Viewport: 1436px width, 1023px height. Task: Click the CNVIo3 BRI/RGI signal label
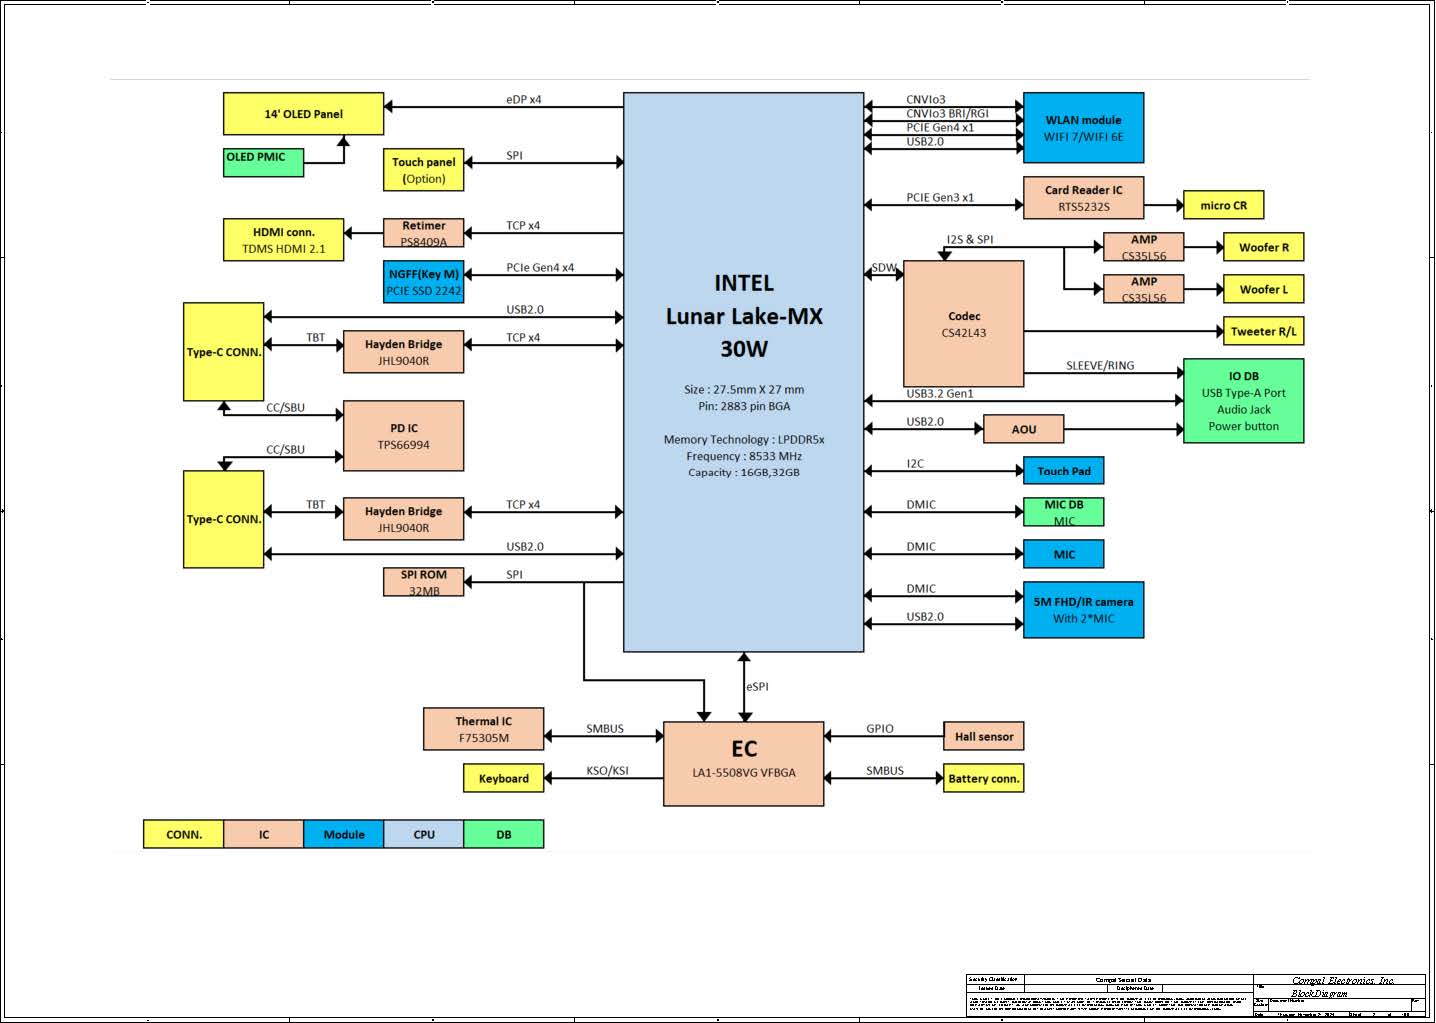(947, 114)
